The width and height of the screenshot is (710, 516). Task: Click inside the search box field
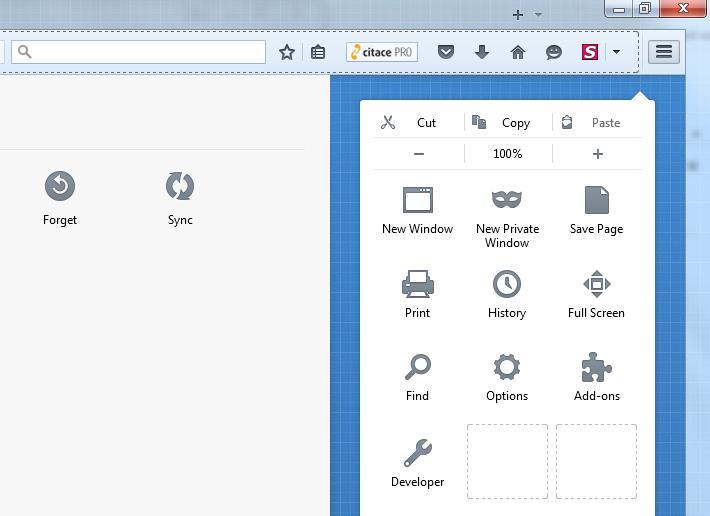coord(139,52)
